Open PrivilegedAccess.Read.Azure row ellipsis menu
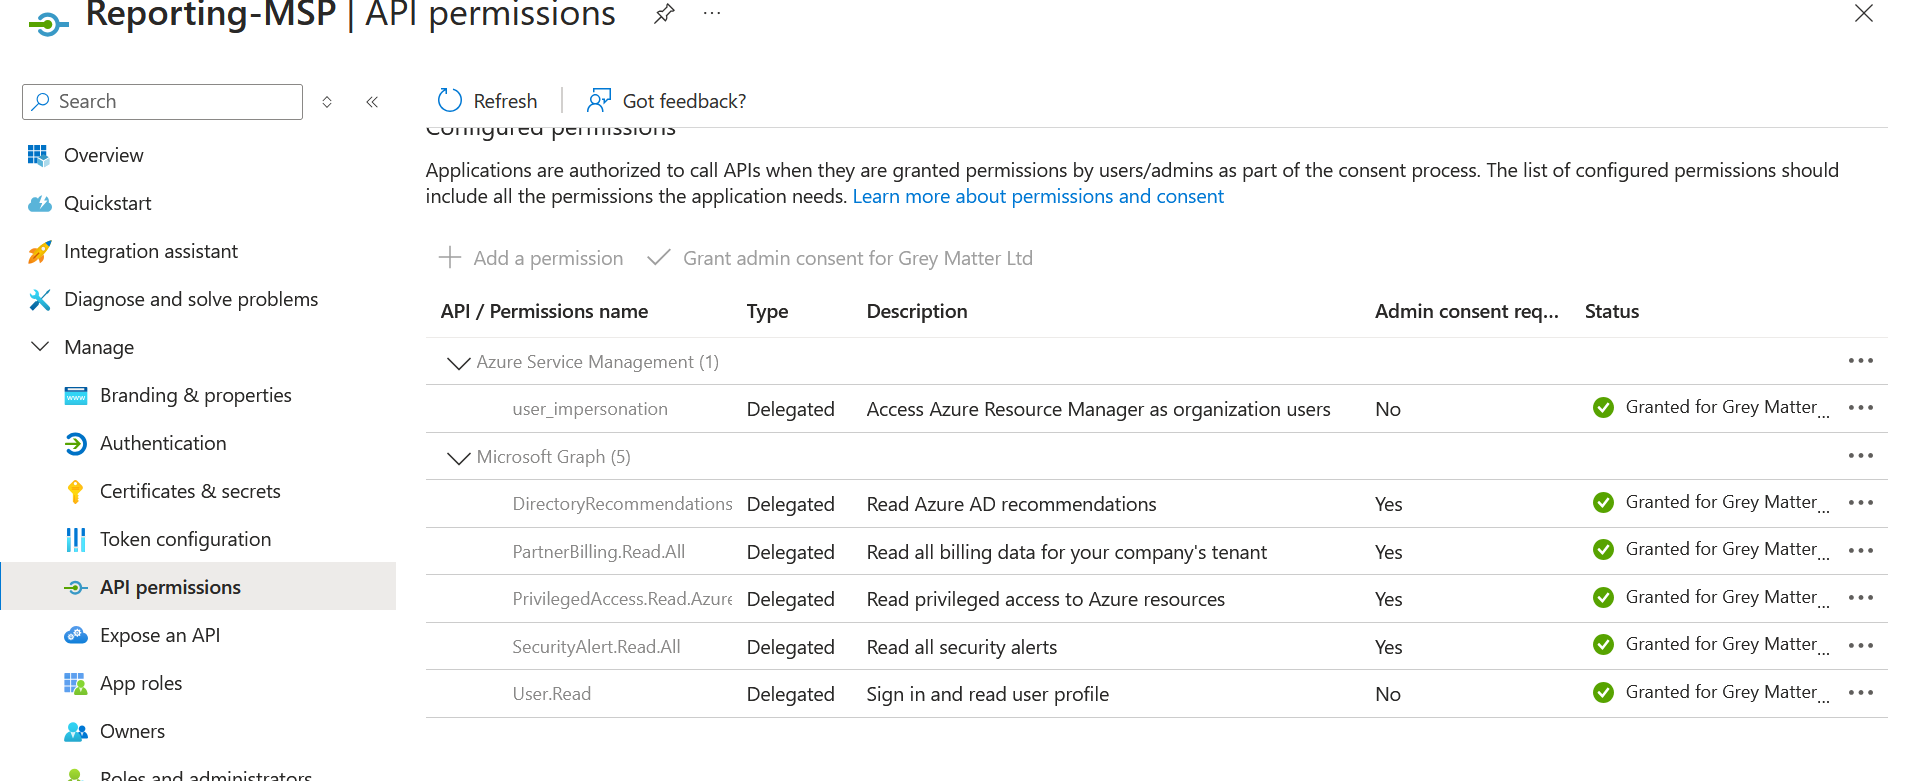This screenshot has height=781, width=1916. [1861, 597]
